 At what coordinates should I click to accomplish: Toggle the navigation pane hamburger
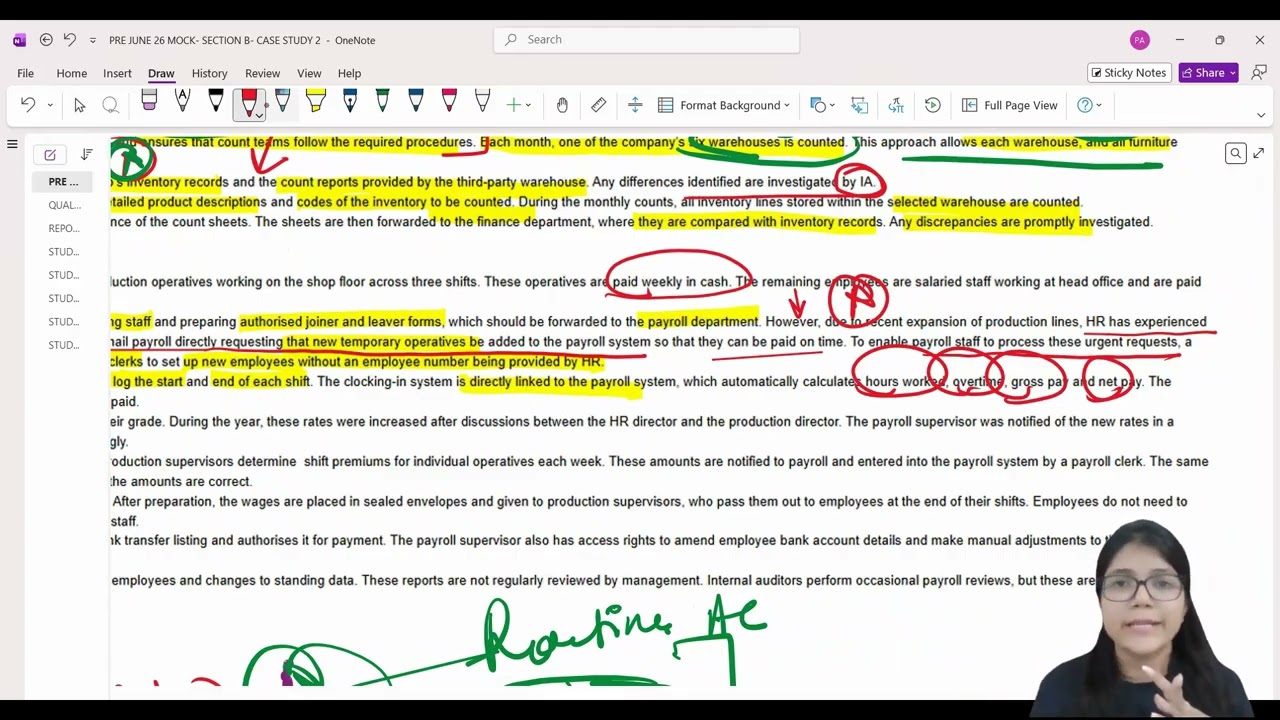pyautogui.click(x=12, y=144)
